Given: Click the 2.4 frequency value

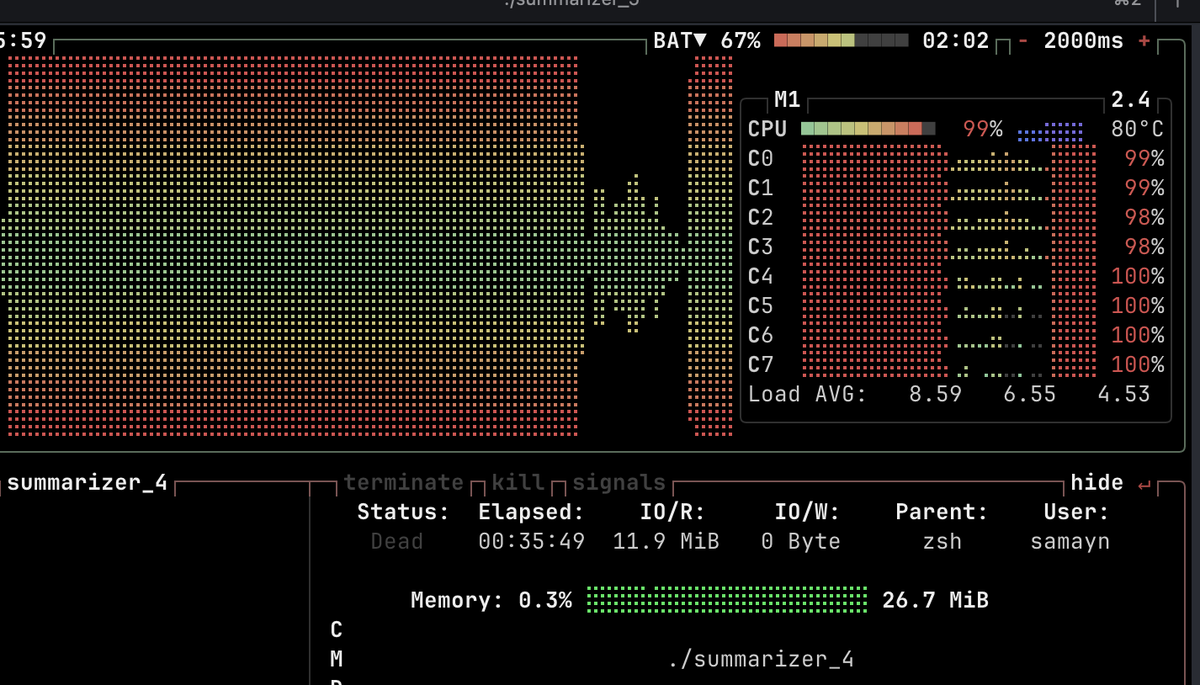Looking at the screenshot, I should pos(1131,100).
